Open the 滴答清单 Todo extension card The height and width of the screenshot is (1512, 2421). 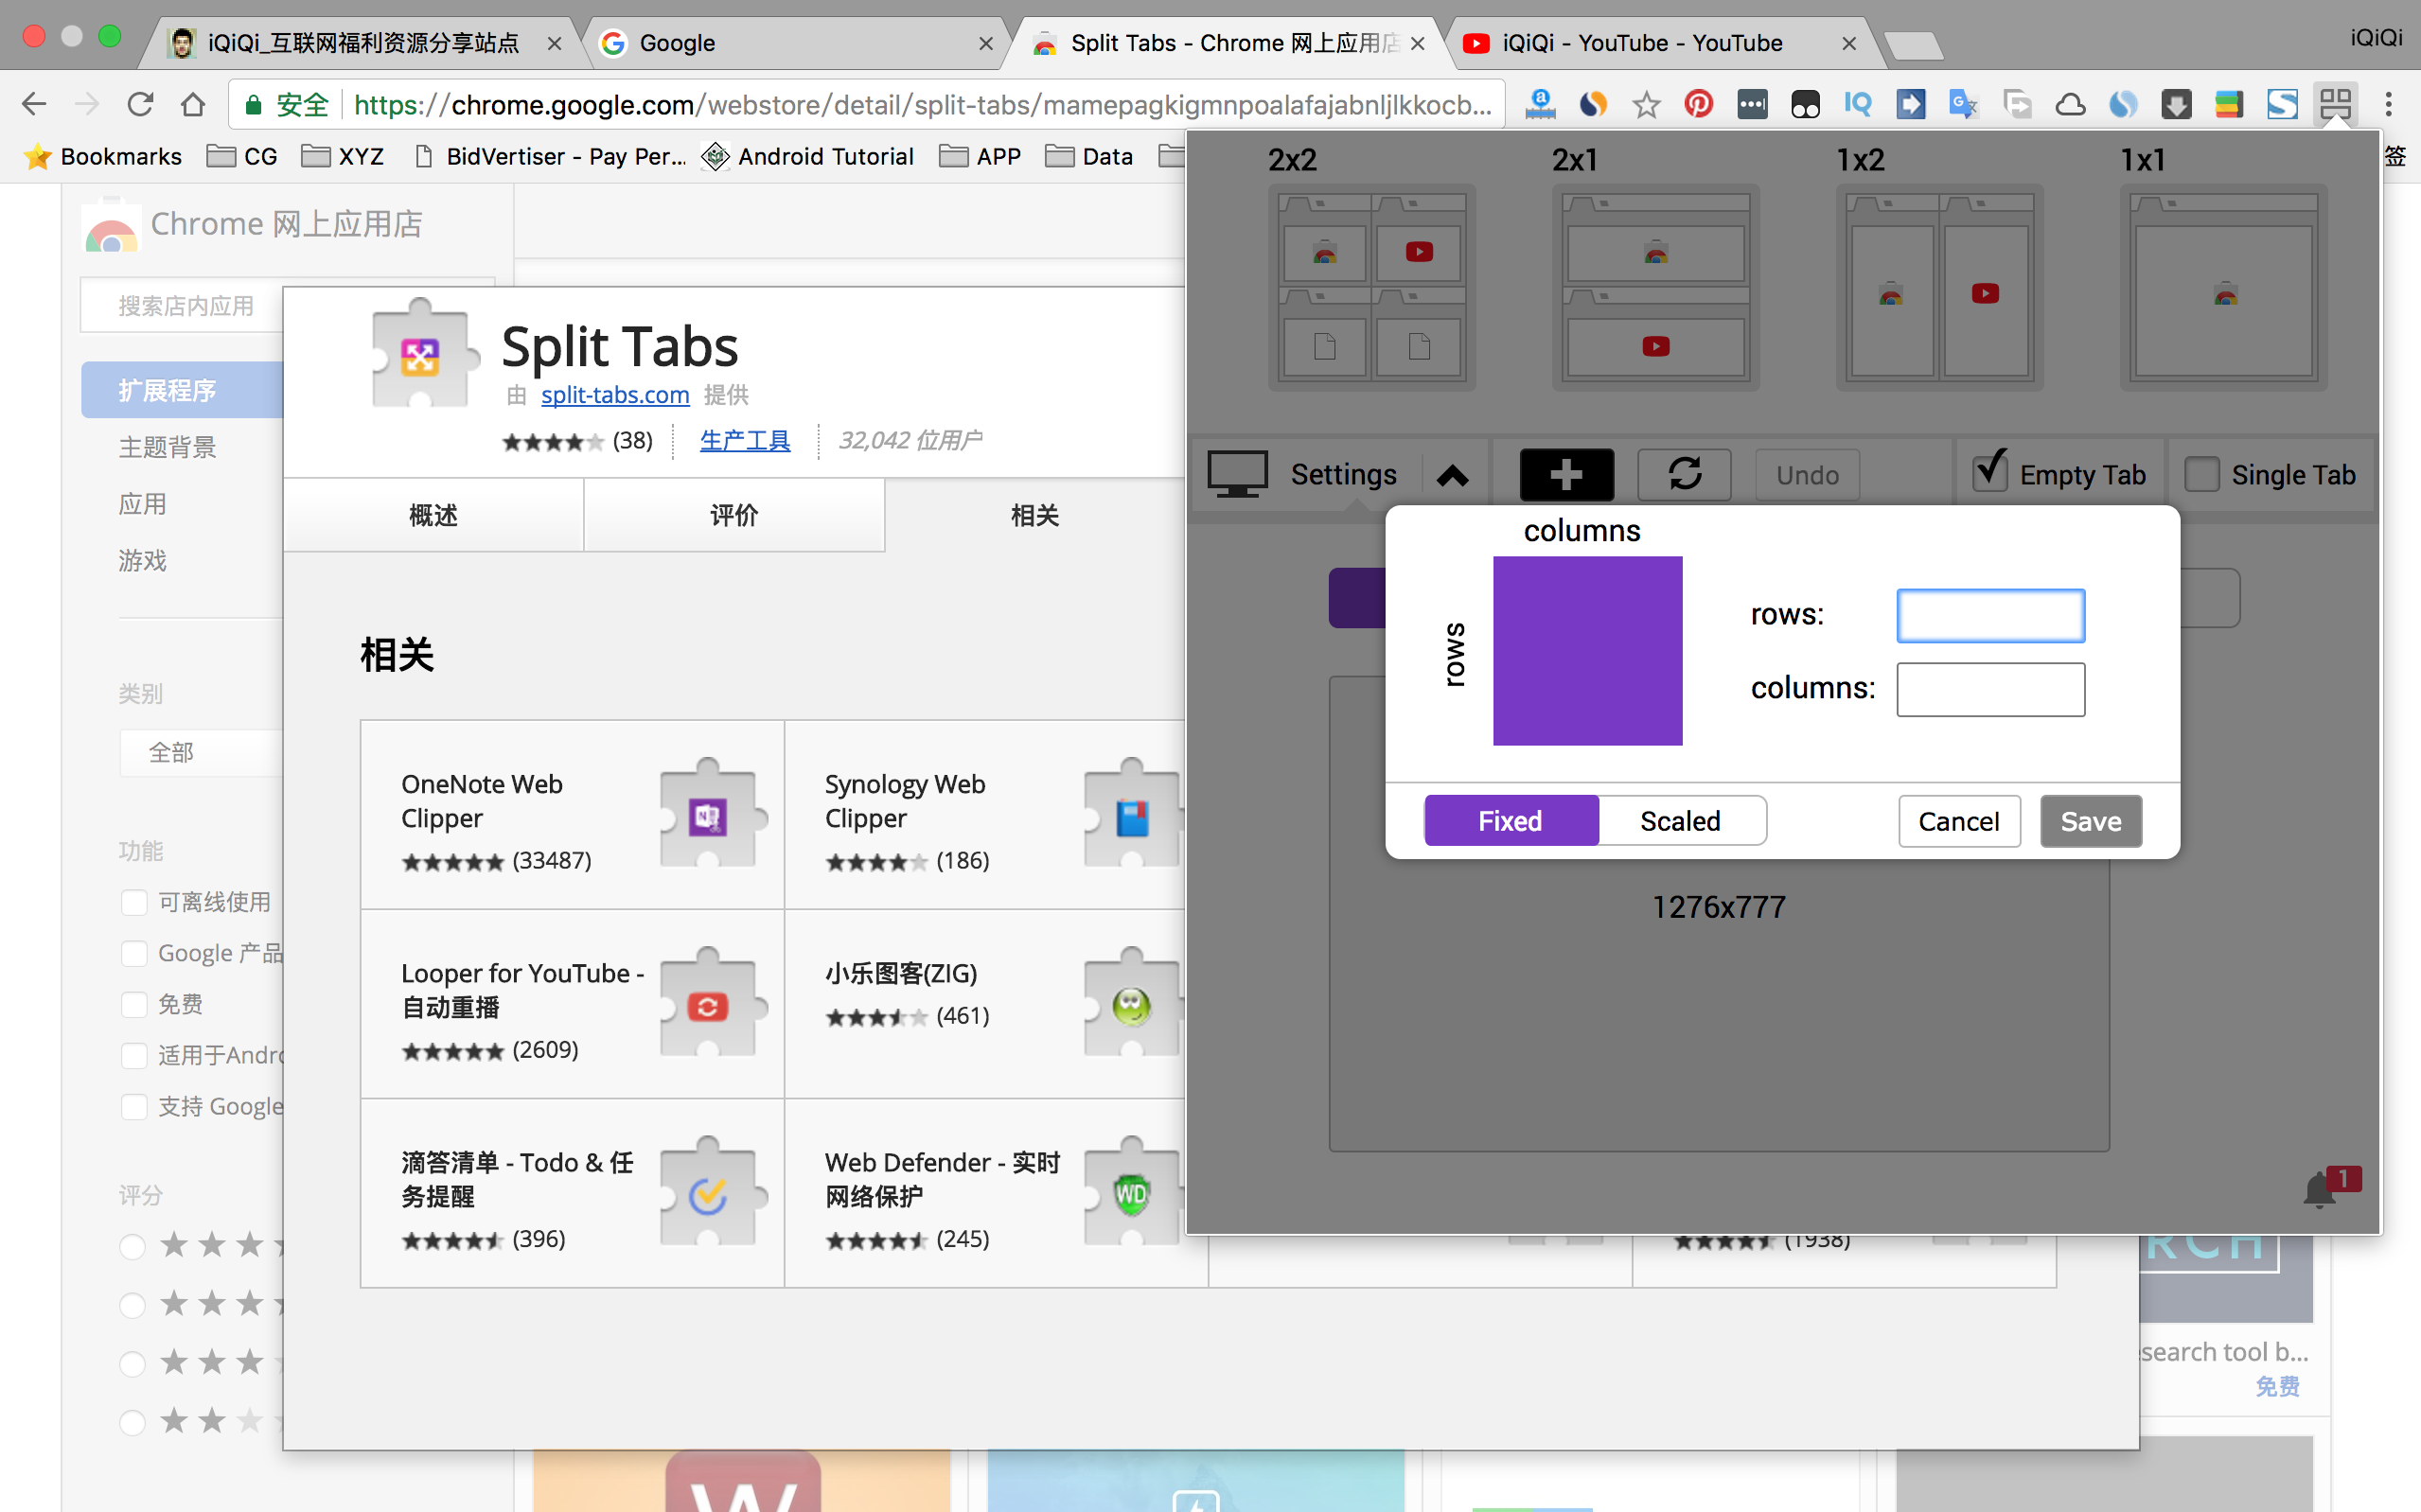pos(572,1193)
